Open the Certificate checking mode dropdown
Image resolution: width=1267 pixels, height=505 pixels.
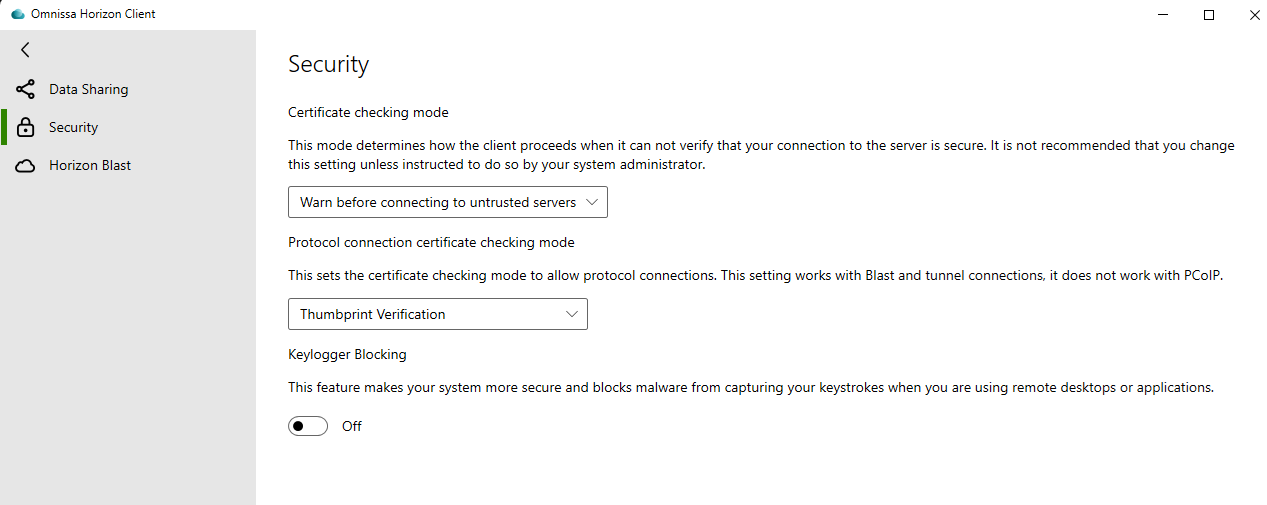tap(448, 202)
